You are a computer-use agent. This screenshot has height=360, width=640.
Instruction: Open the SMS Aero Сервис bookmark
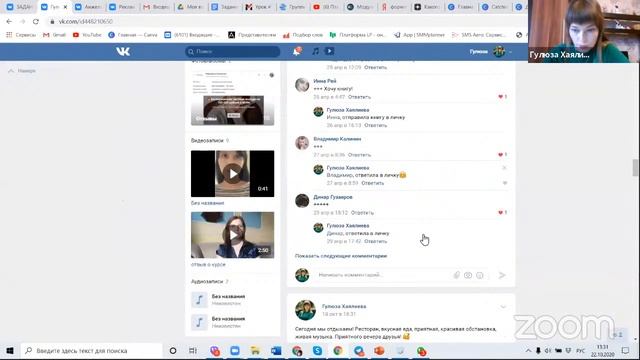coord(480,35)
